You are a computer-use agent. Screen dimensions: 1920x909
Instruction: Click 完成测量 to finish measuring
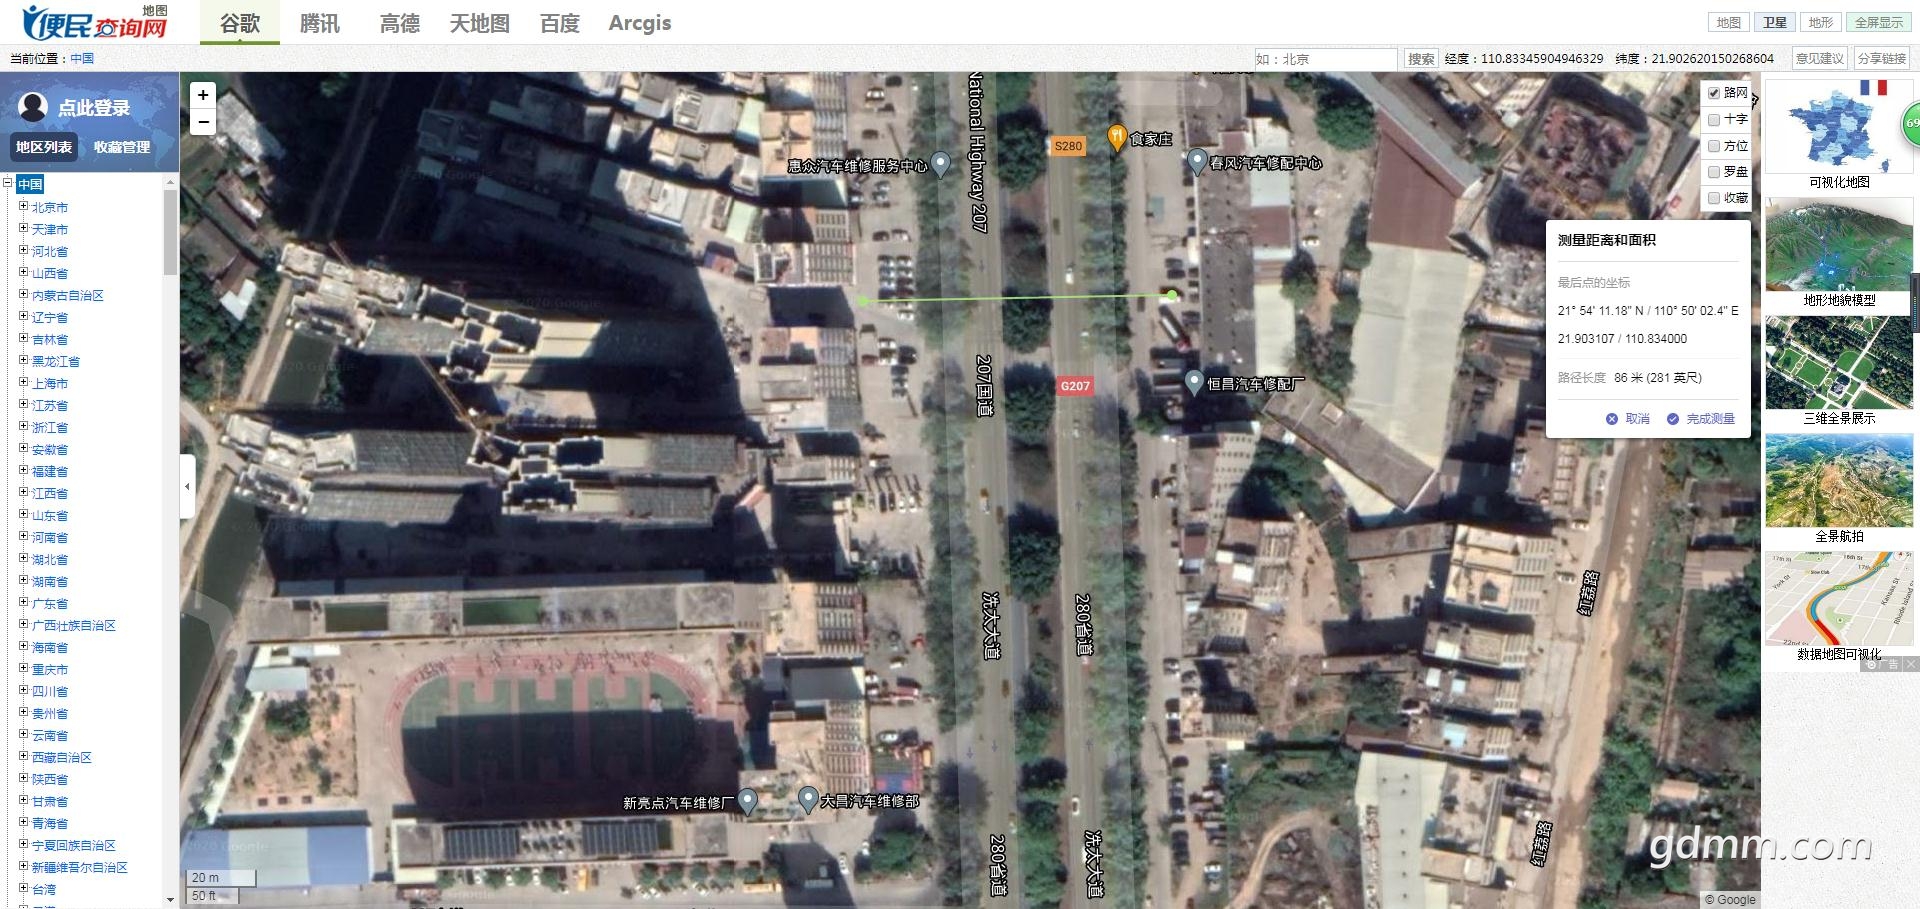tap(1701, 419)
